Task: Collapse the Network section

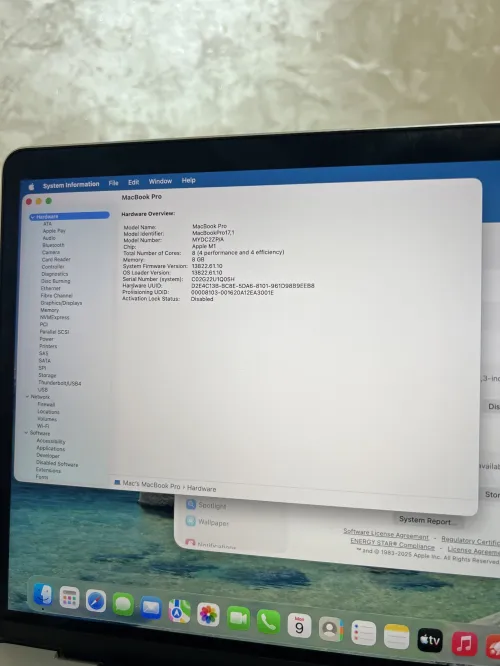Action: point(28,397)
